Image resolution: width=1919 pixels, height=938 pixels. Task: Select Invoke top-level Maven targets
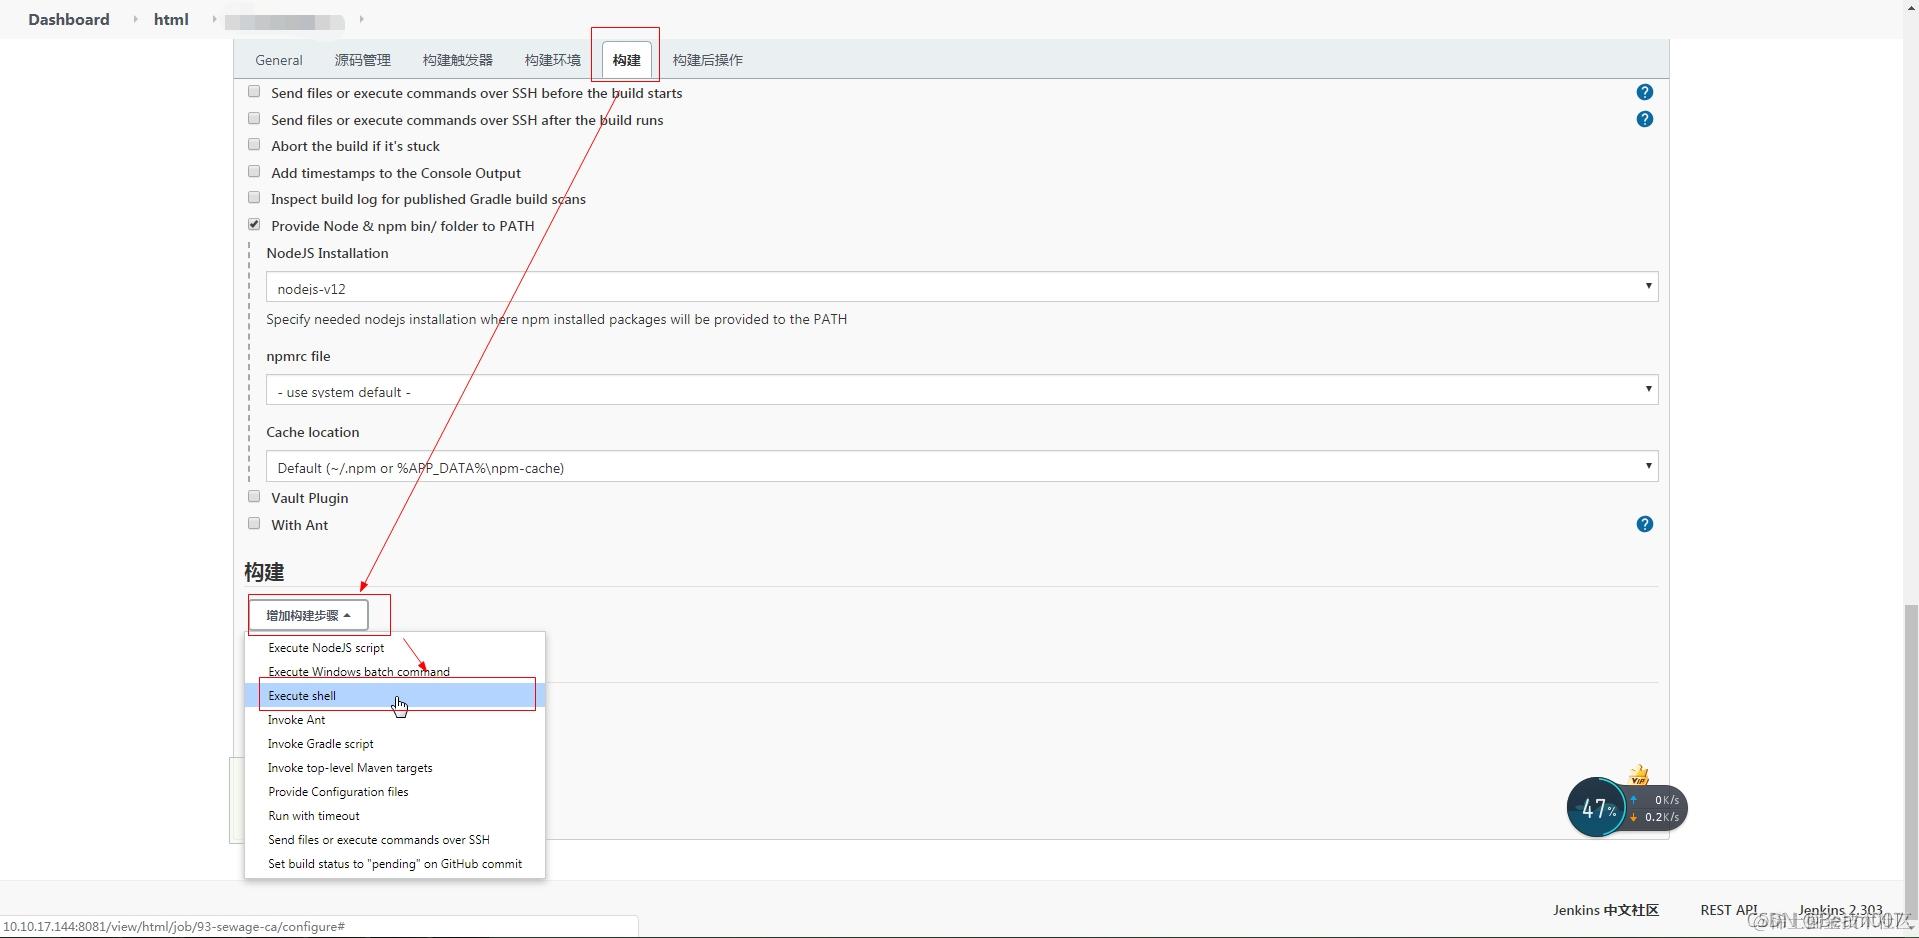tap(395, 768)
